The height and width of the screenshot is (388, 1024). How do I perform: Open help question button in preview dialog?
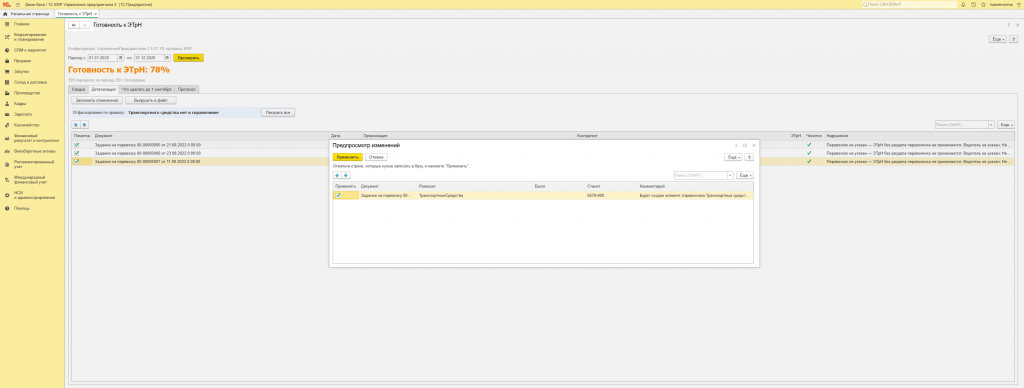coord(750,157)
